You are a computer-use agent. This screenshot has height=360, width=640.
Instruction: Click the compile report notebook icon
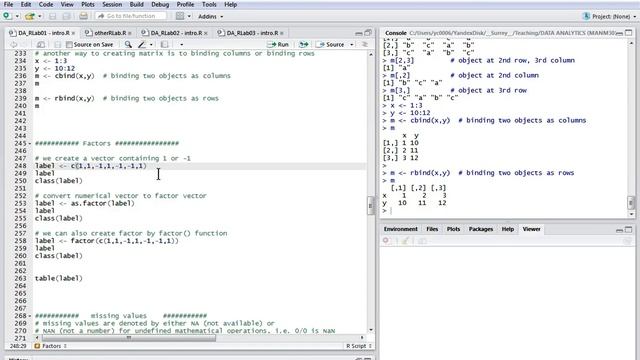(164, 44)
